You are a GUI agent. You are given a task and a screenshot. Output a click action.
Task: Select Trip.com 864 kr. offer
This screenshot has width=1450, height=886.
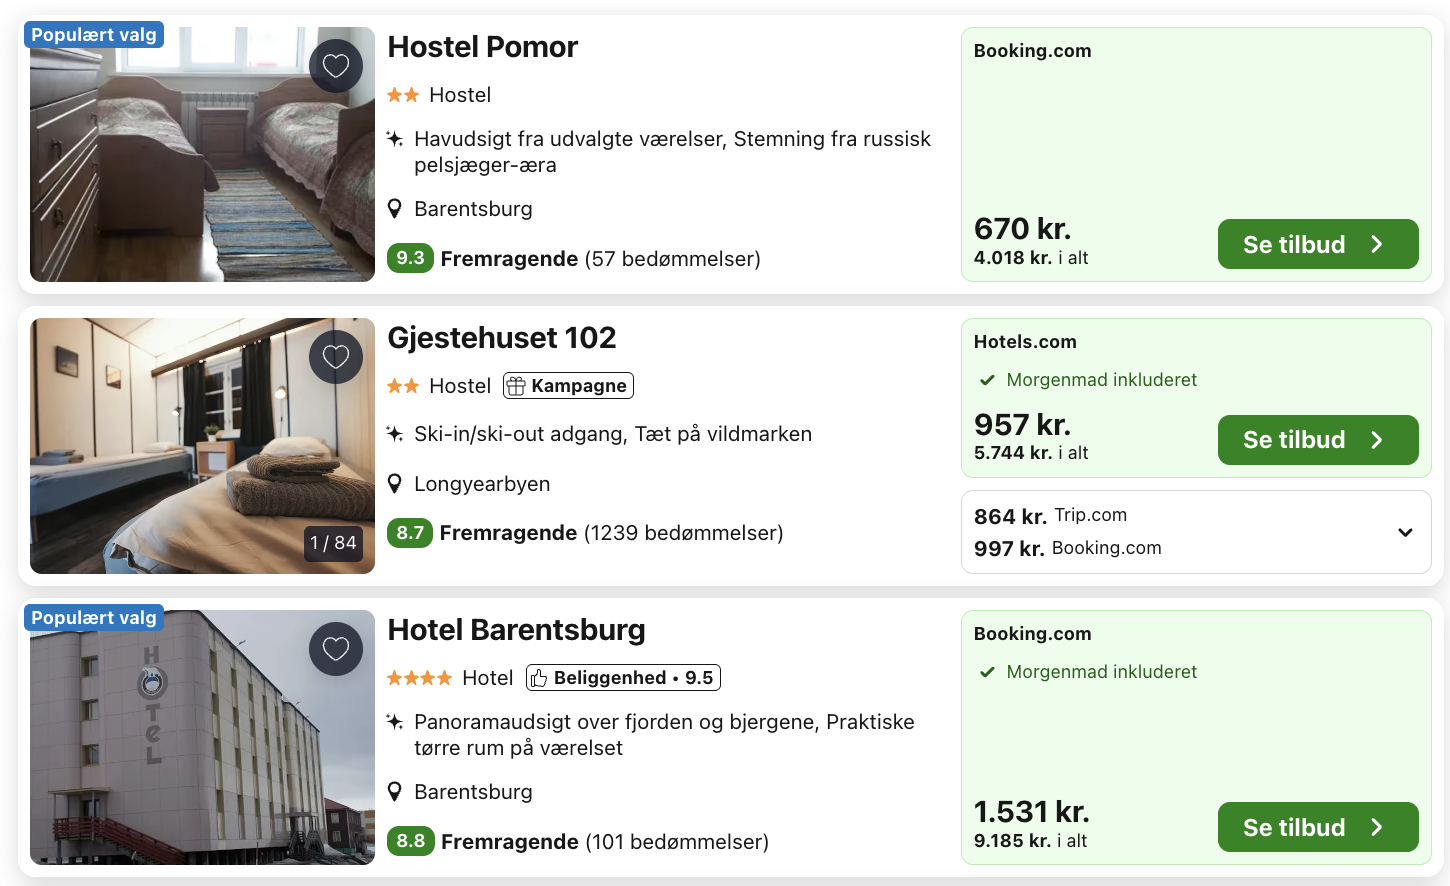click(1050, 516)
